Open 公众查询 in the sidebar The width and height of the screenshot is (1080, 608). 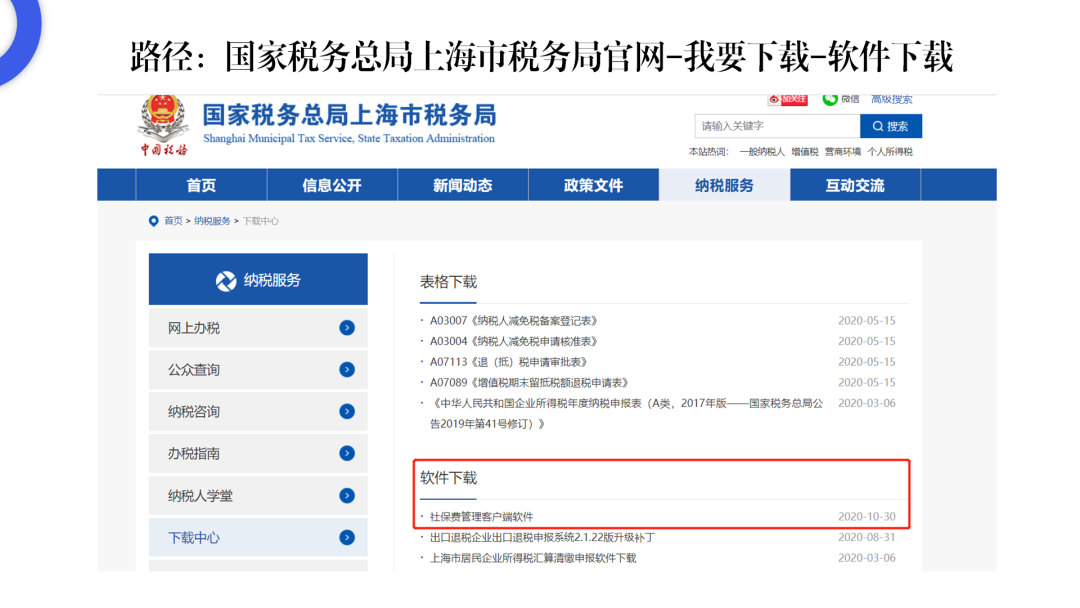point(258,370)
